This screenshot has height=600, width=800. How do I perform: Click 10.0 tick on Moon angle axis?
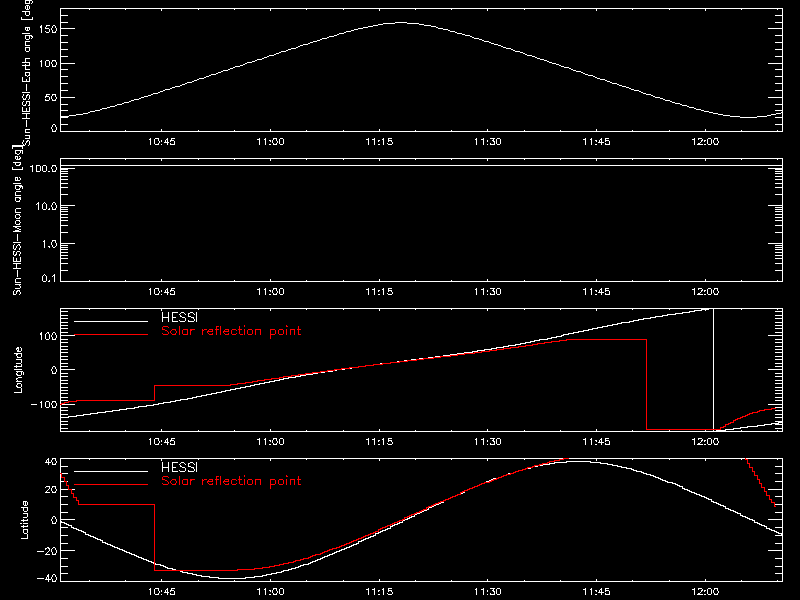point(46,206)
